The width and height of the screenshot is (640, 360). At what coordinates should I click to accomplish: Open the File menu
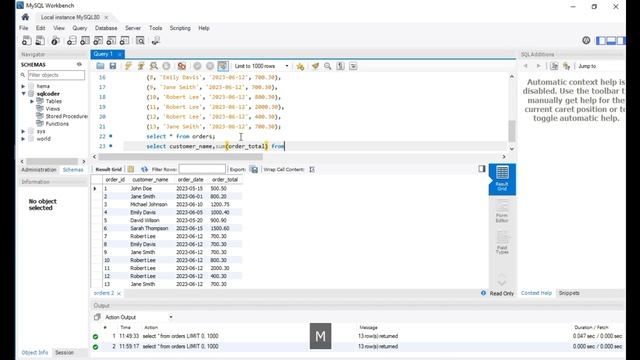click(x=24, y=28)
